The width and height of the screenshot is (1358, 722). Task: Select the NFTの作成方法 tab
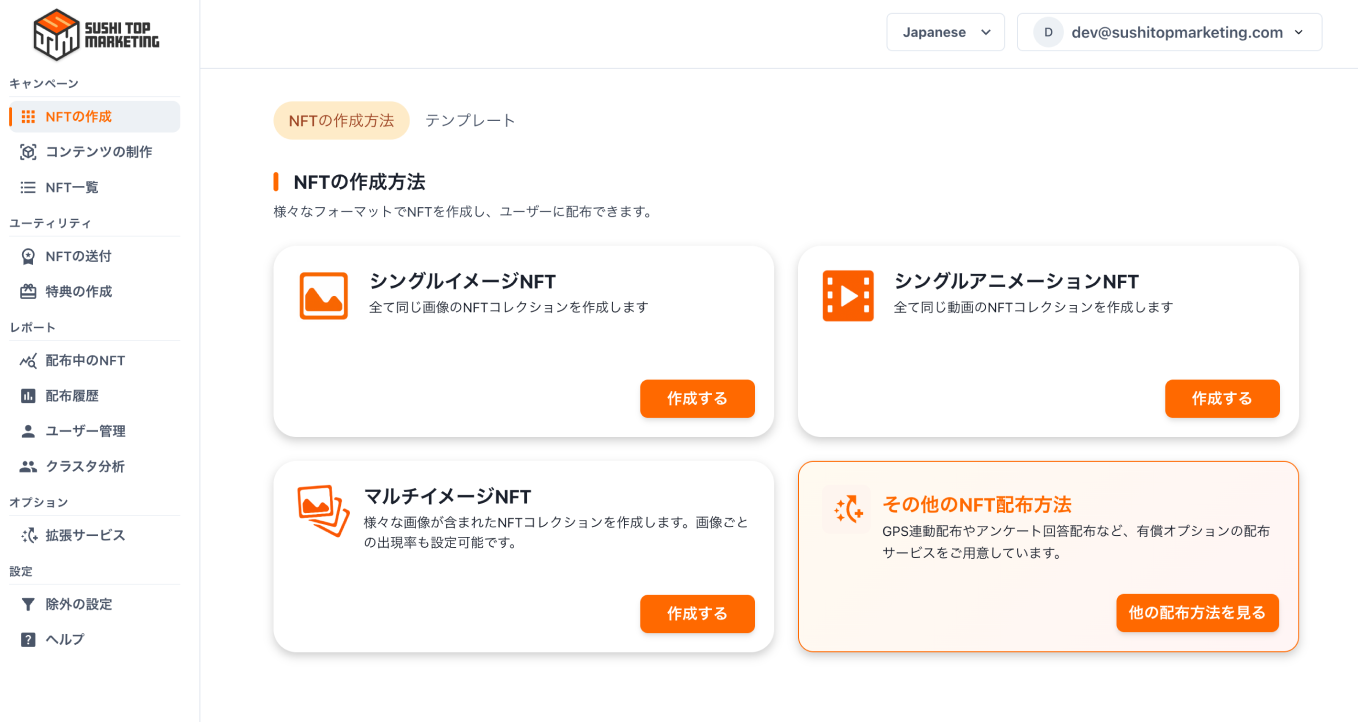click(341, 120)
